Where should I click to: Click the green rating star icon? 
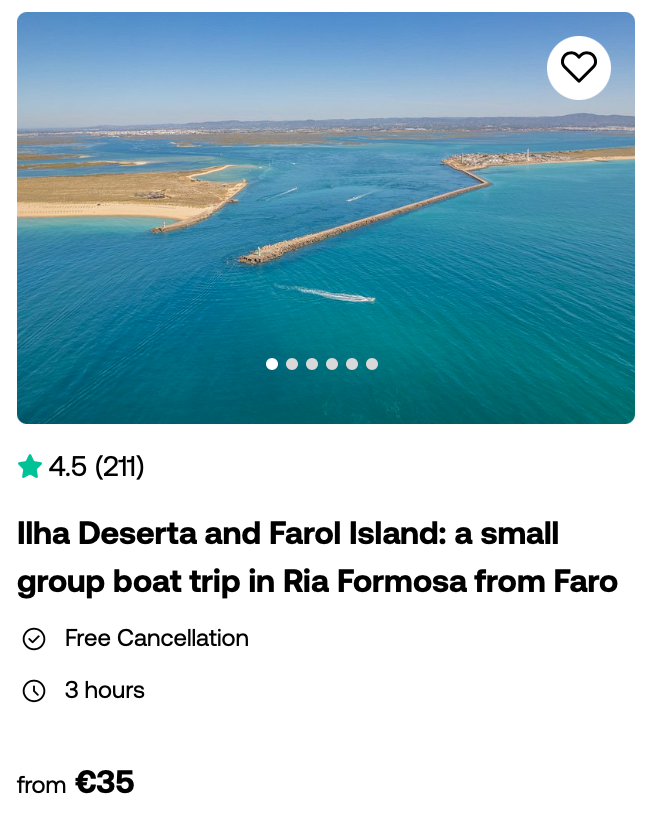click(x=30, y=466)
